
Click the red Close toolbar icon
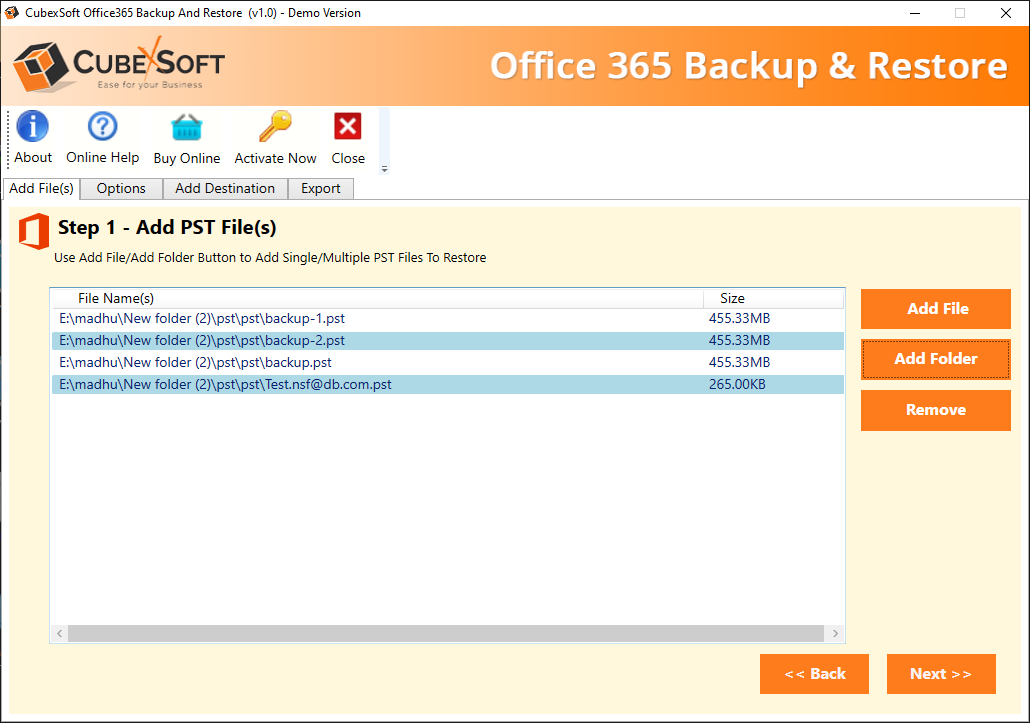347,126
